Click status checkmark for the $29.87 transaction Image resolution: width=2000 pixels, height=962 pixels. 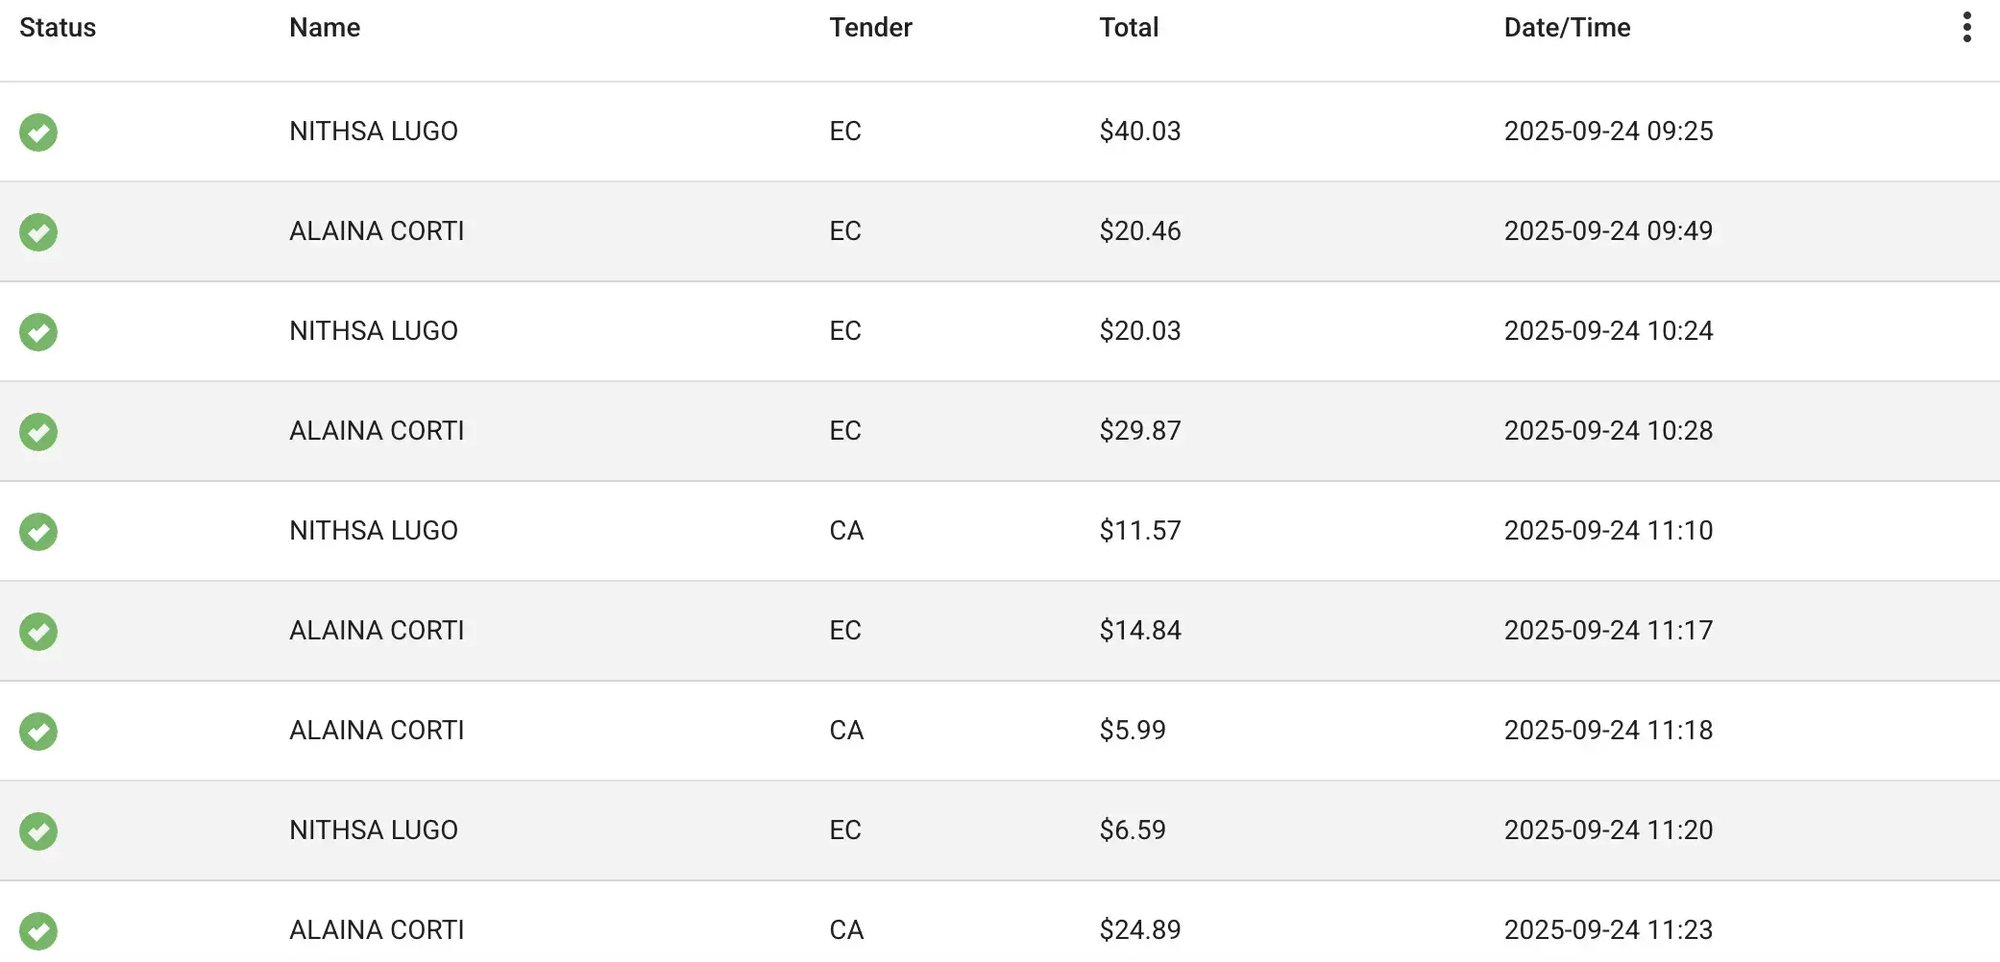click(39, 432)
